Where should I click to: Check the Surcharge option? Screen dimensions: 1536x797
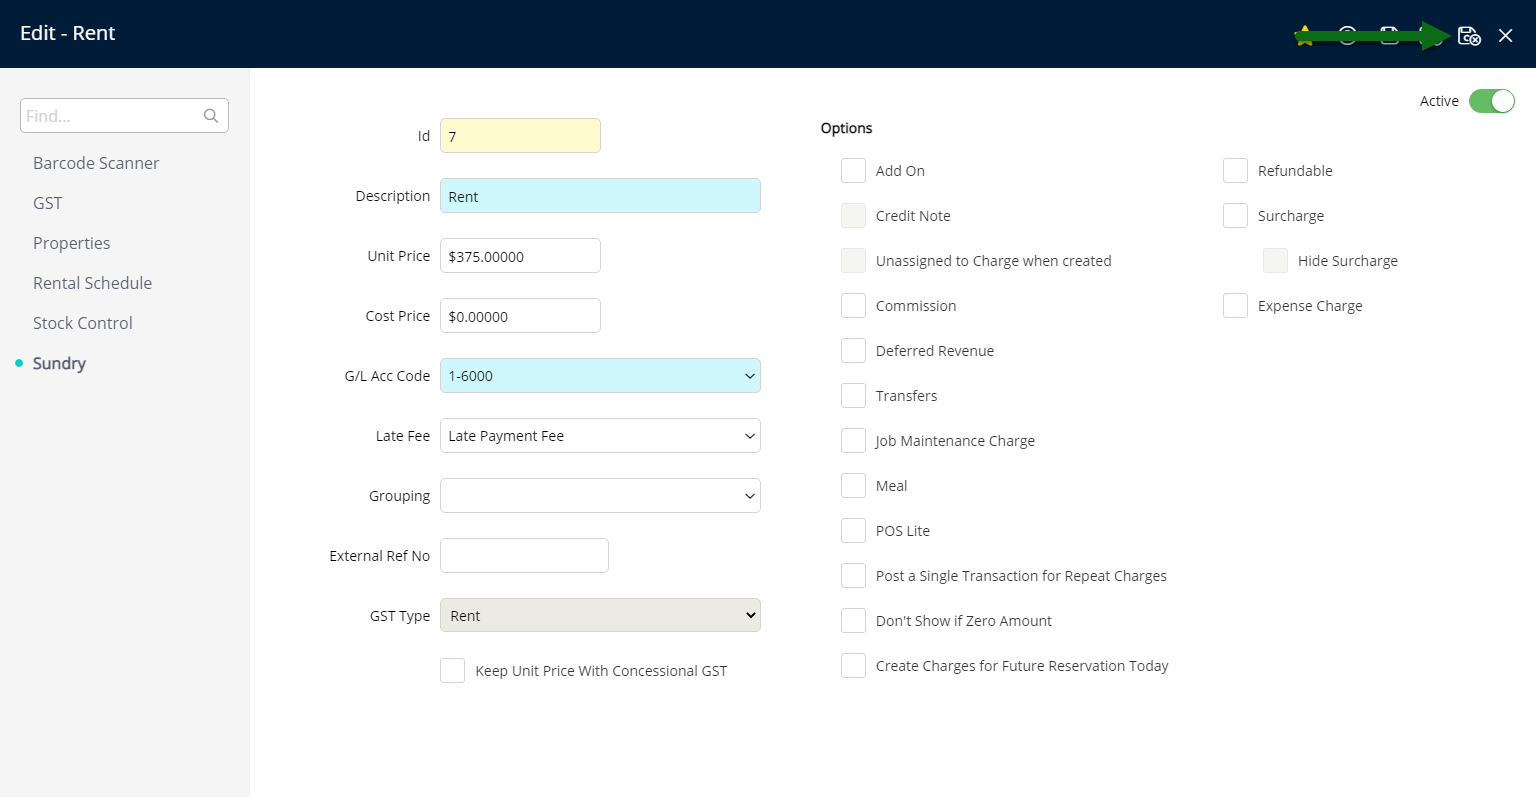coord(1235,216)
